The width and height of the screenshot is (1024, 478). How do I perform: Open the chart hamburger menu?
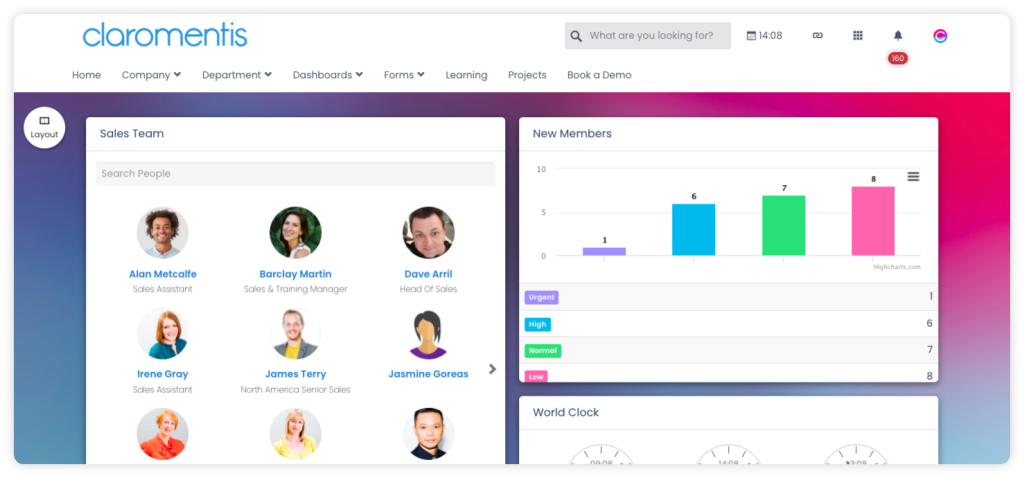[x=914, y=177]
